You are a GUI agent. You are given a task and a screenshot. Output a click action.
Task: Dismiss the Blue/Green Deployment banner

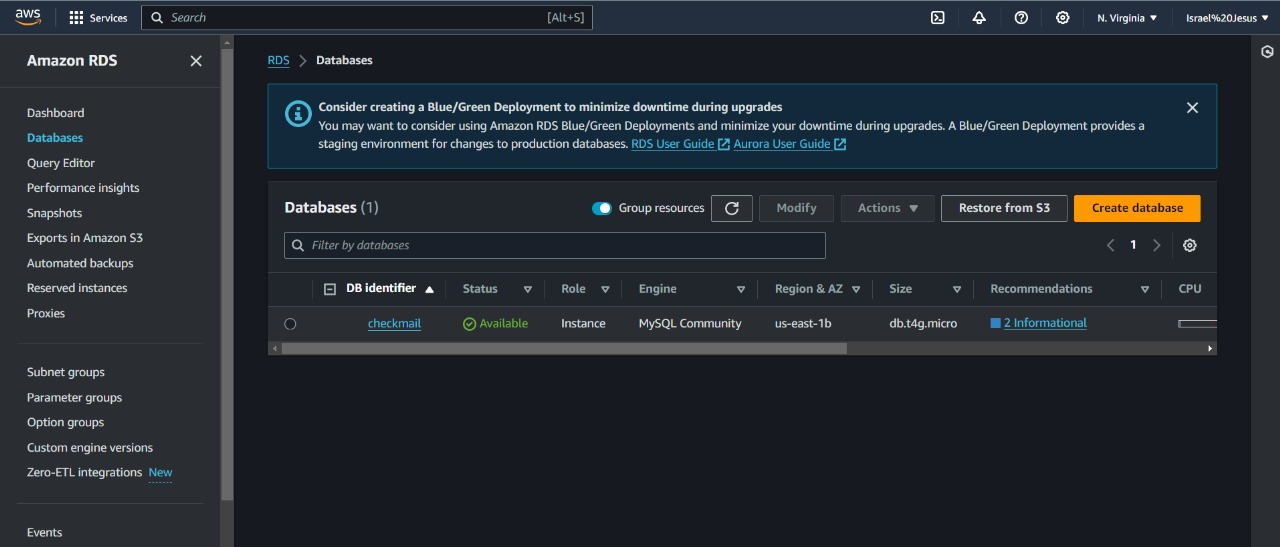[x=1192, y=108]
